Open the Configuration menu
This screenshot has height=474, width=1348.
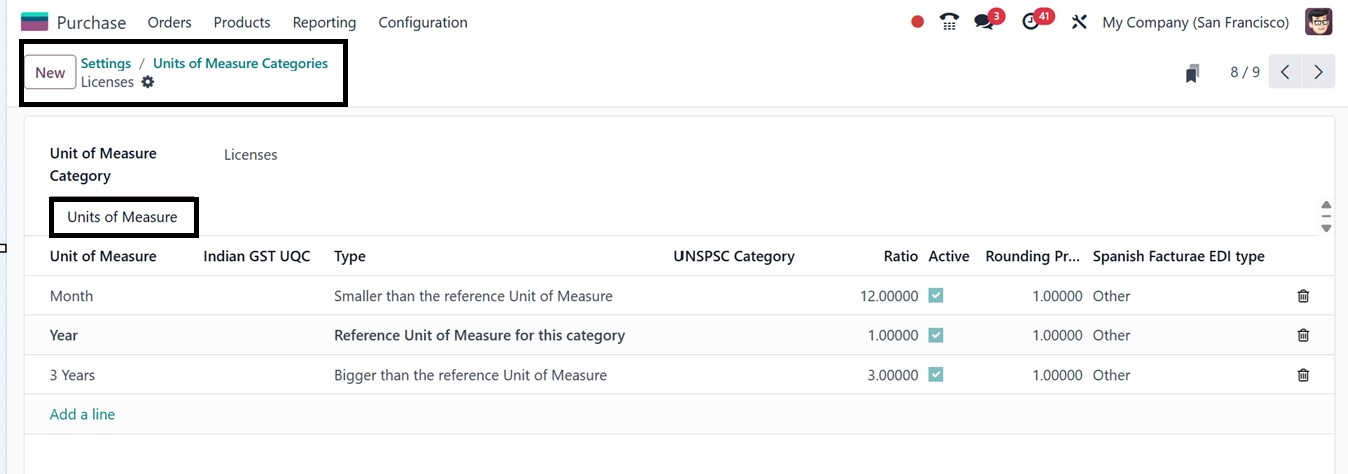(x=422, y=22)
